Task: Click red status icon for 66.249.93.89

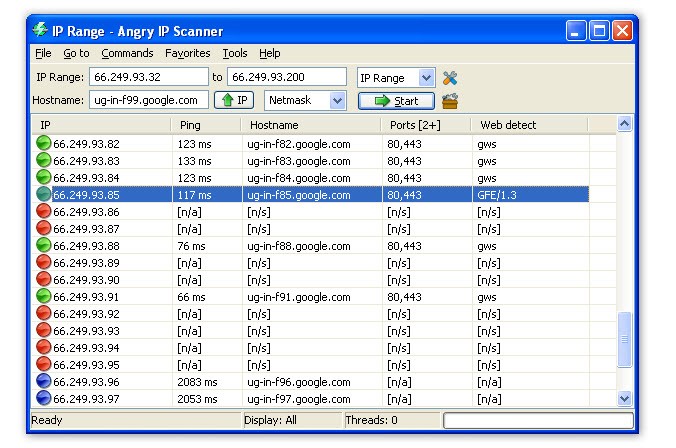Action: click(x=44, y=262)
